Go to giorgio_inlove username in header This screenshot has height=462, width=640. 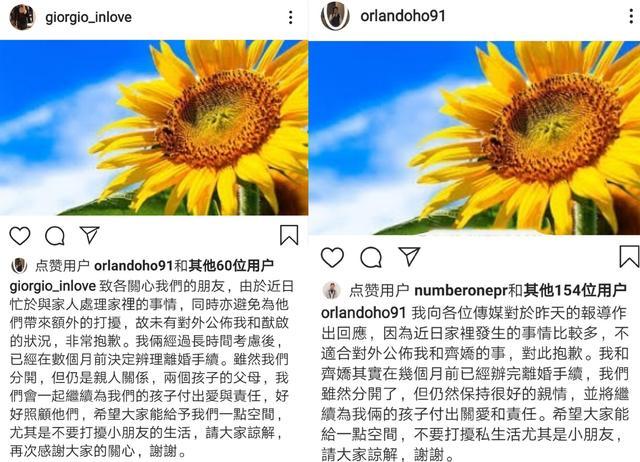89,17
